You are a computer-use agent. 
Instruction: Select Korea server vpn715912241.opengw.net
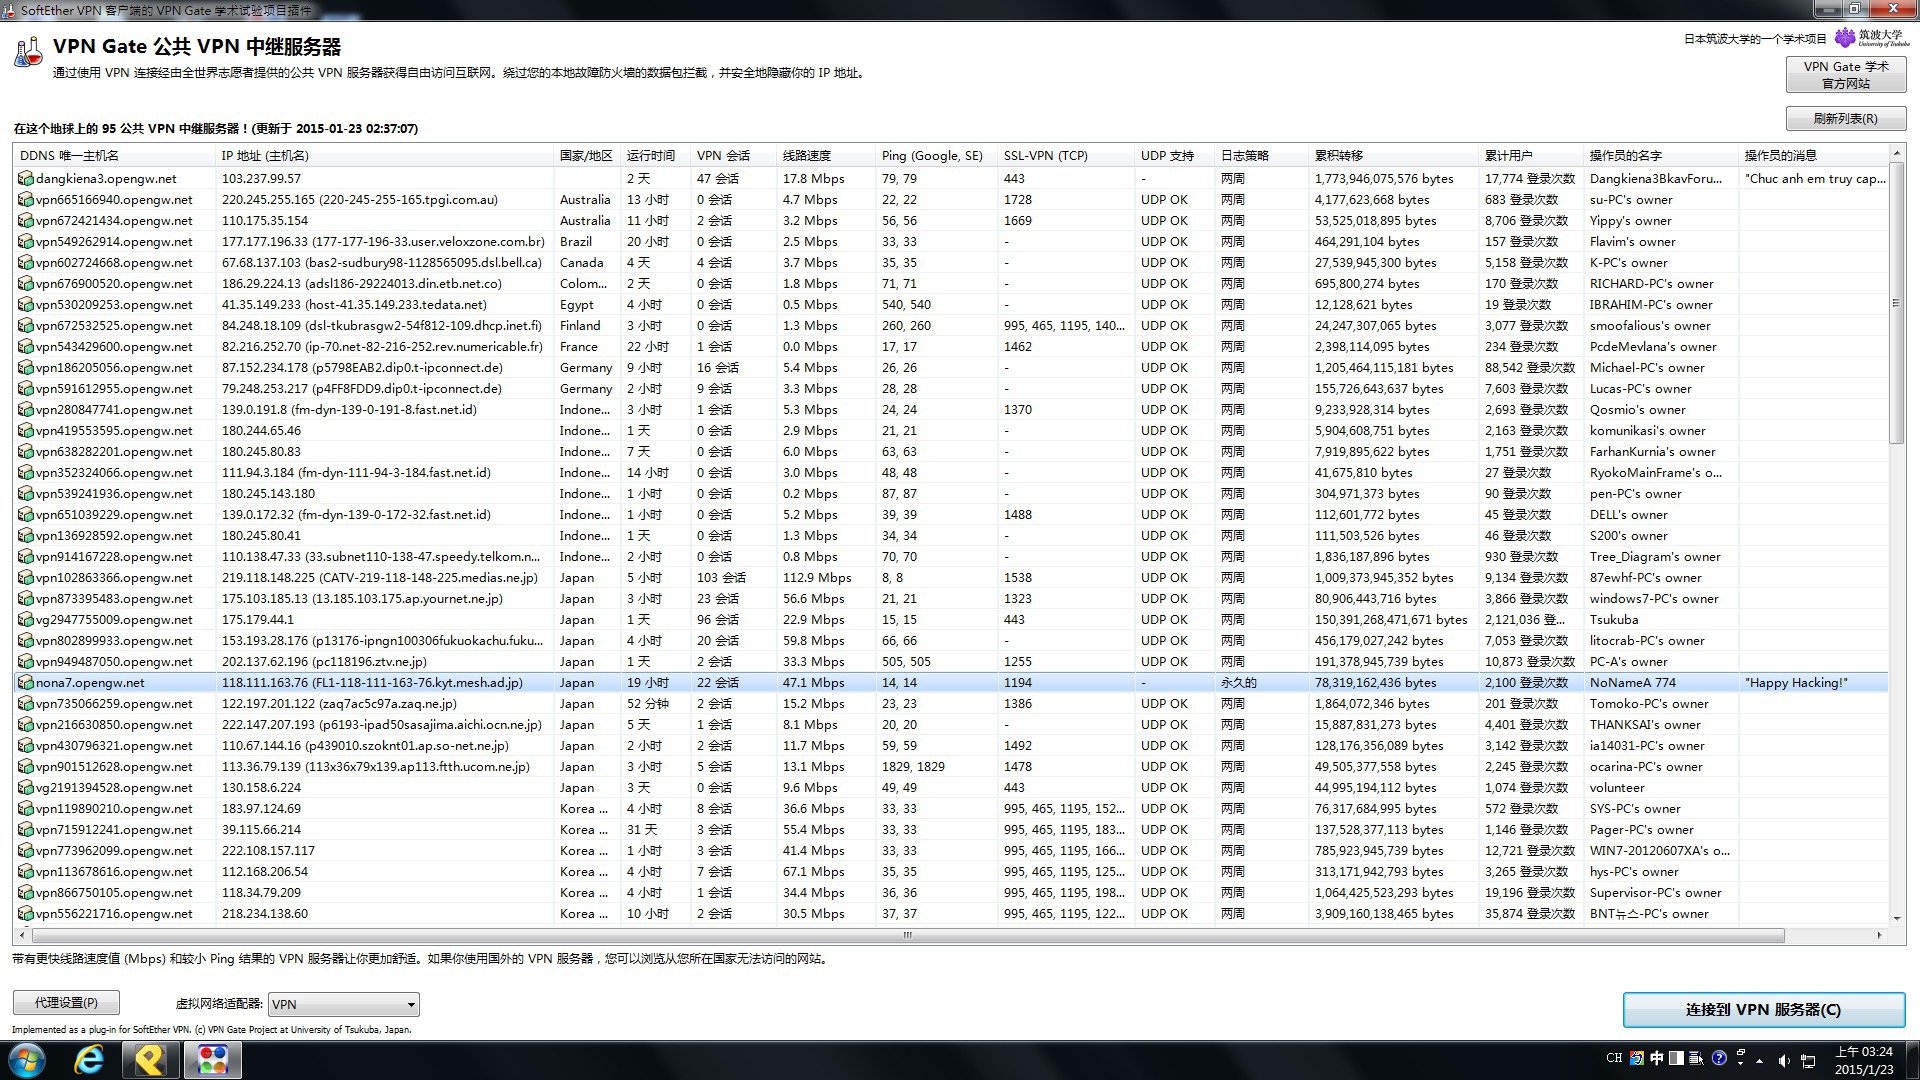click(x=951, y=830)
